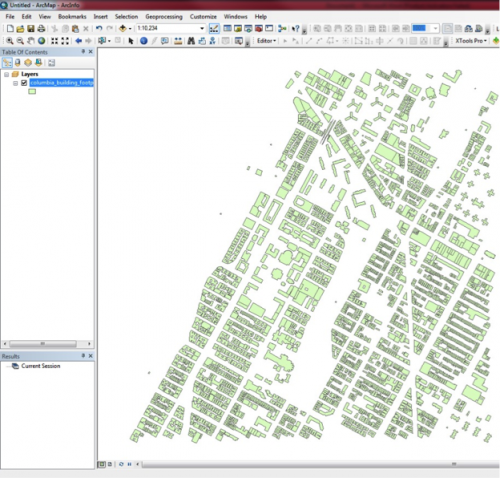Toggle List By Source view
This screenshot has width=500, height=478.
point(18,62)
